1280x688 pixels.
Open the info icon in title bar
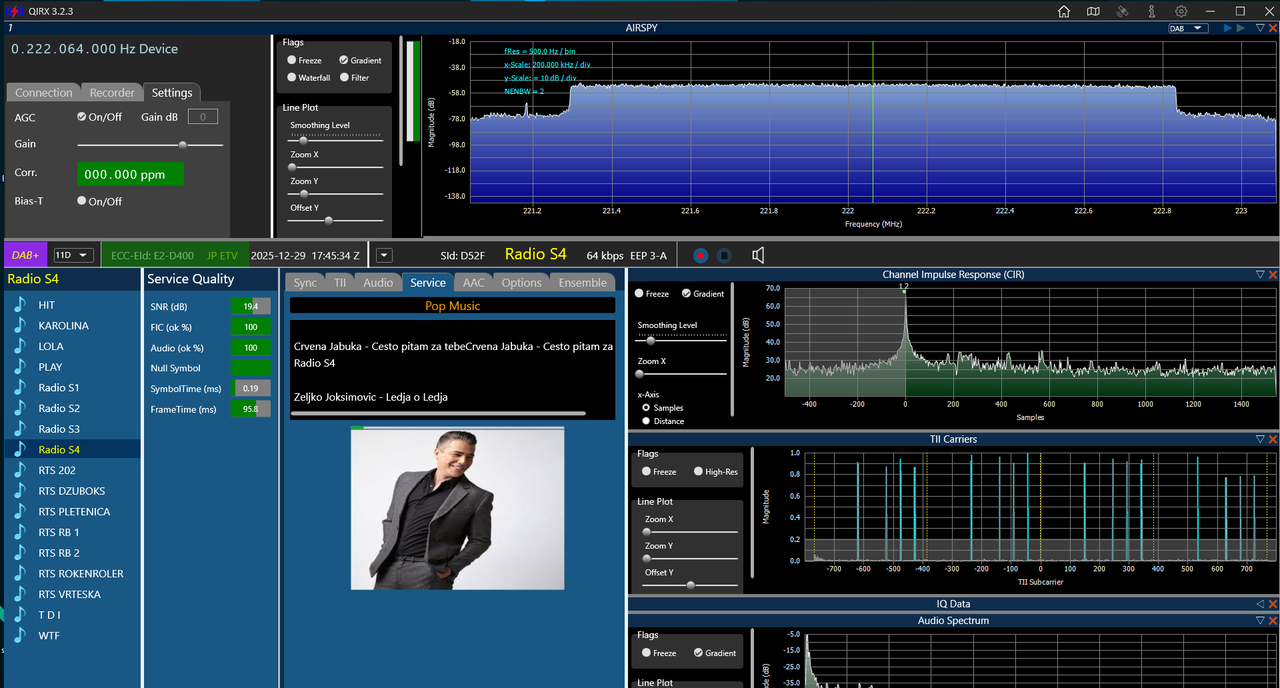pyautogui.click(x=1152, y=11)
